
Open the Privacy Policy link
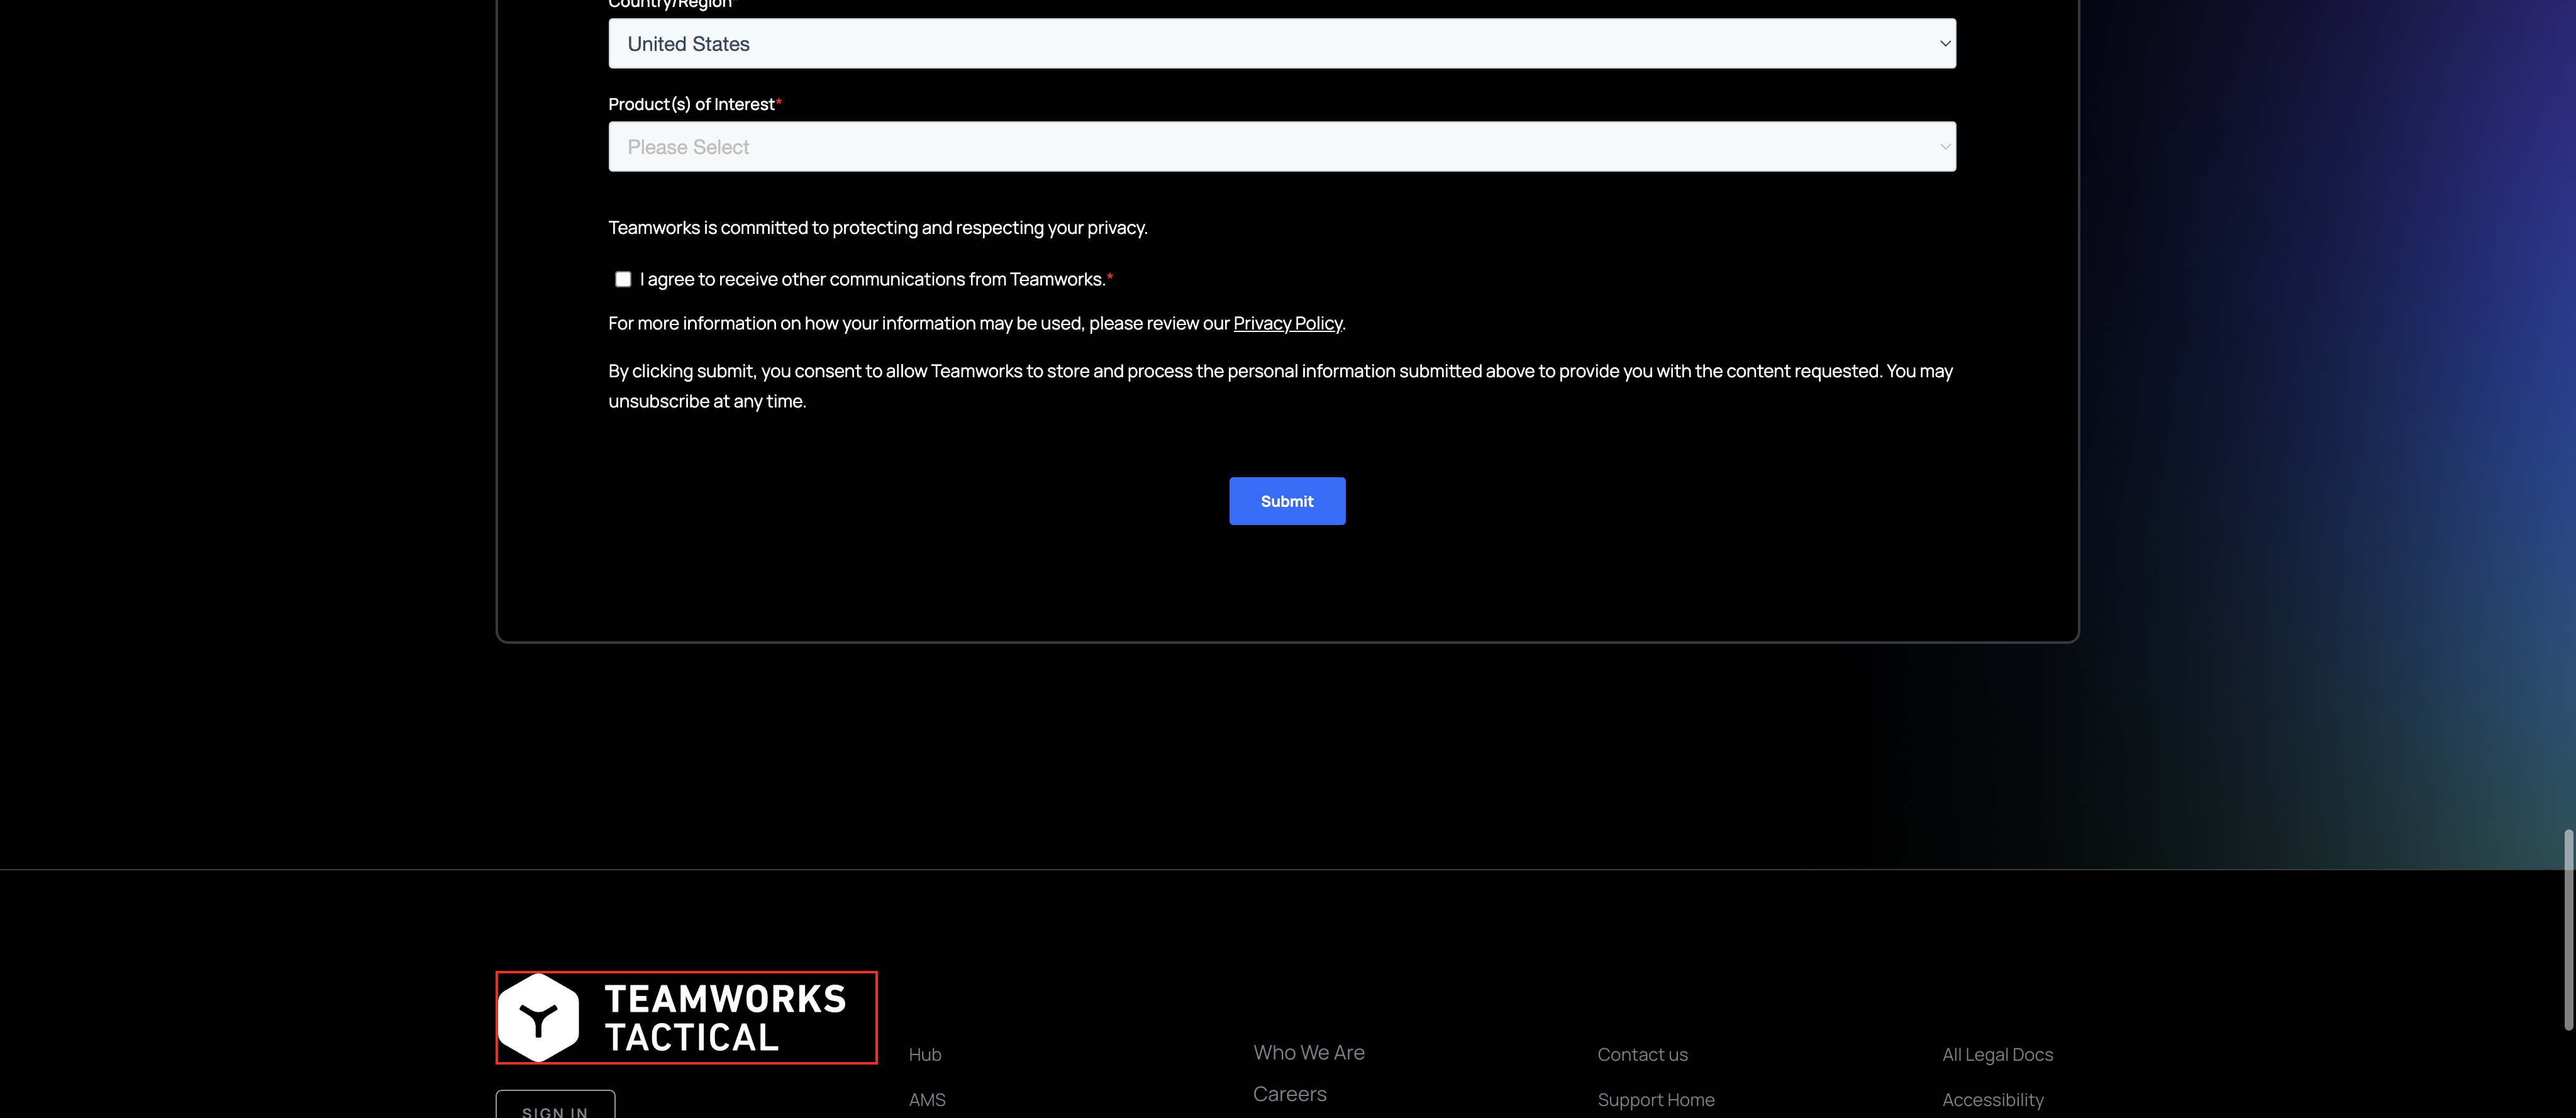pyautogui.click(x=1287, y=323)
